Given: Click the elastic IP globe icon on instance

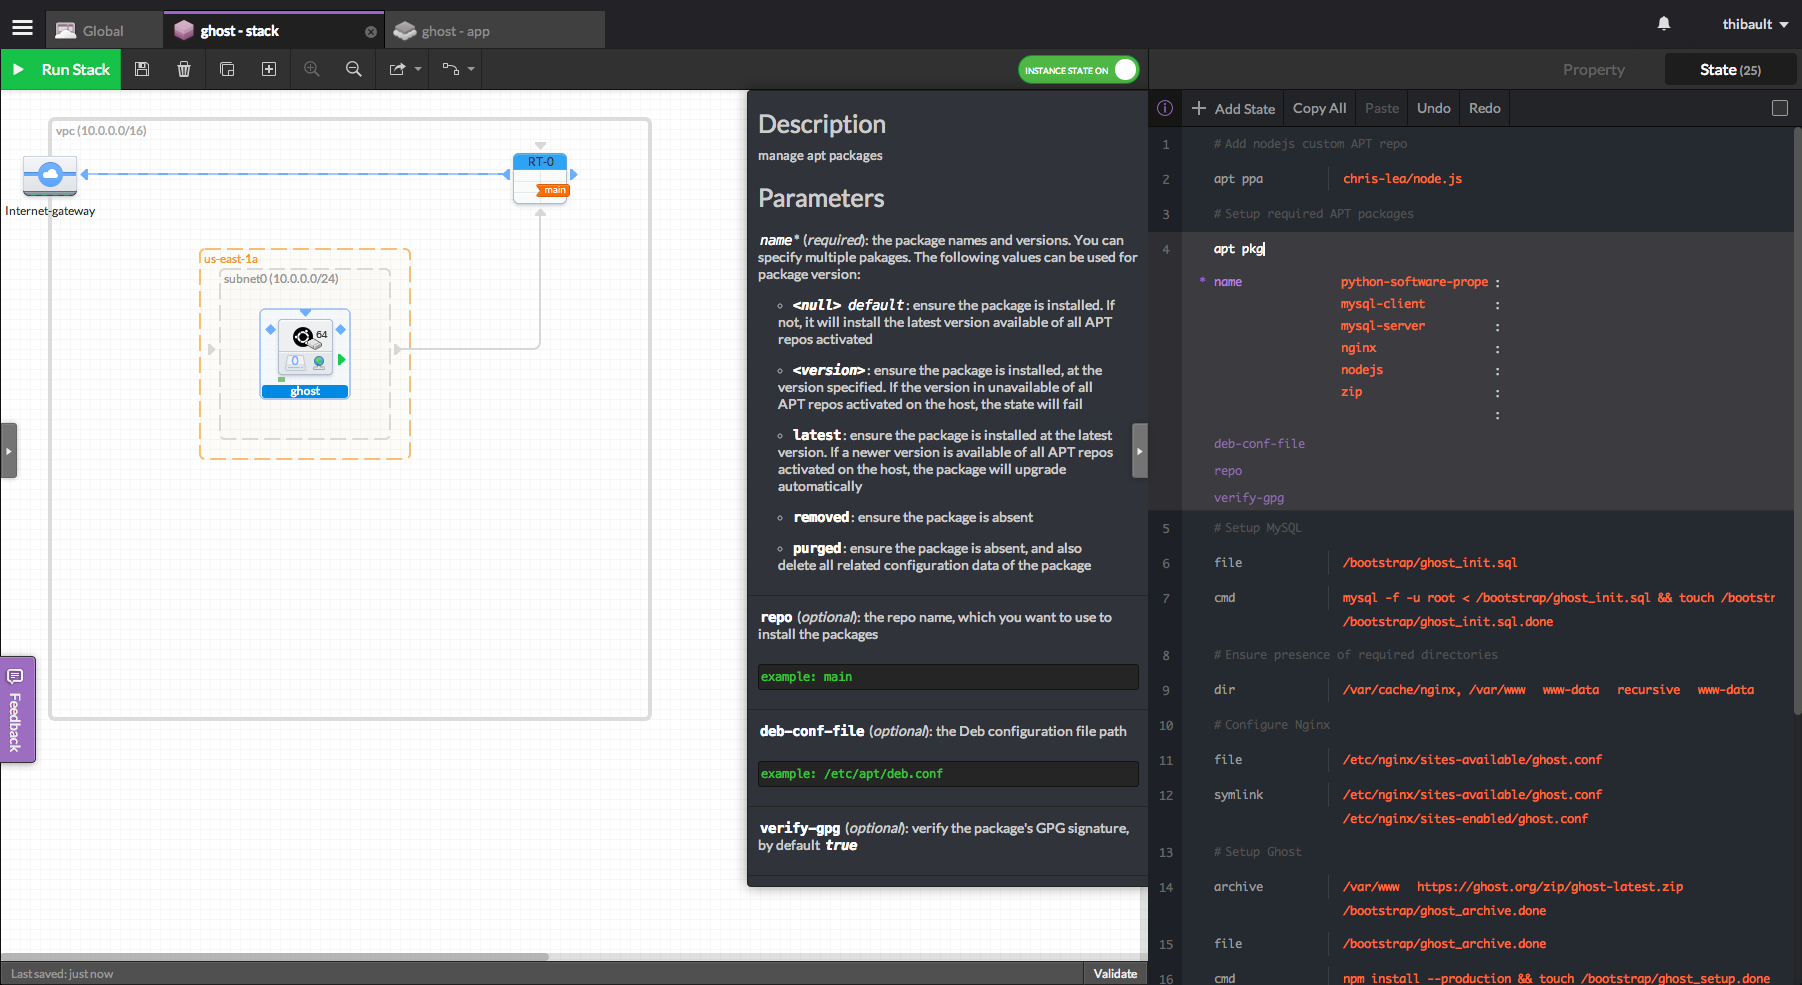Looking at the screenshot, I should [319, 361].
